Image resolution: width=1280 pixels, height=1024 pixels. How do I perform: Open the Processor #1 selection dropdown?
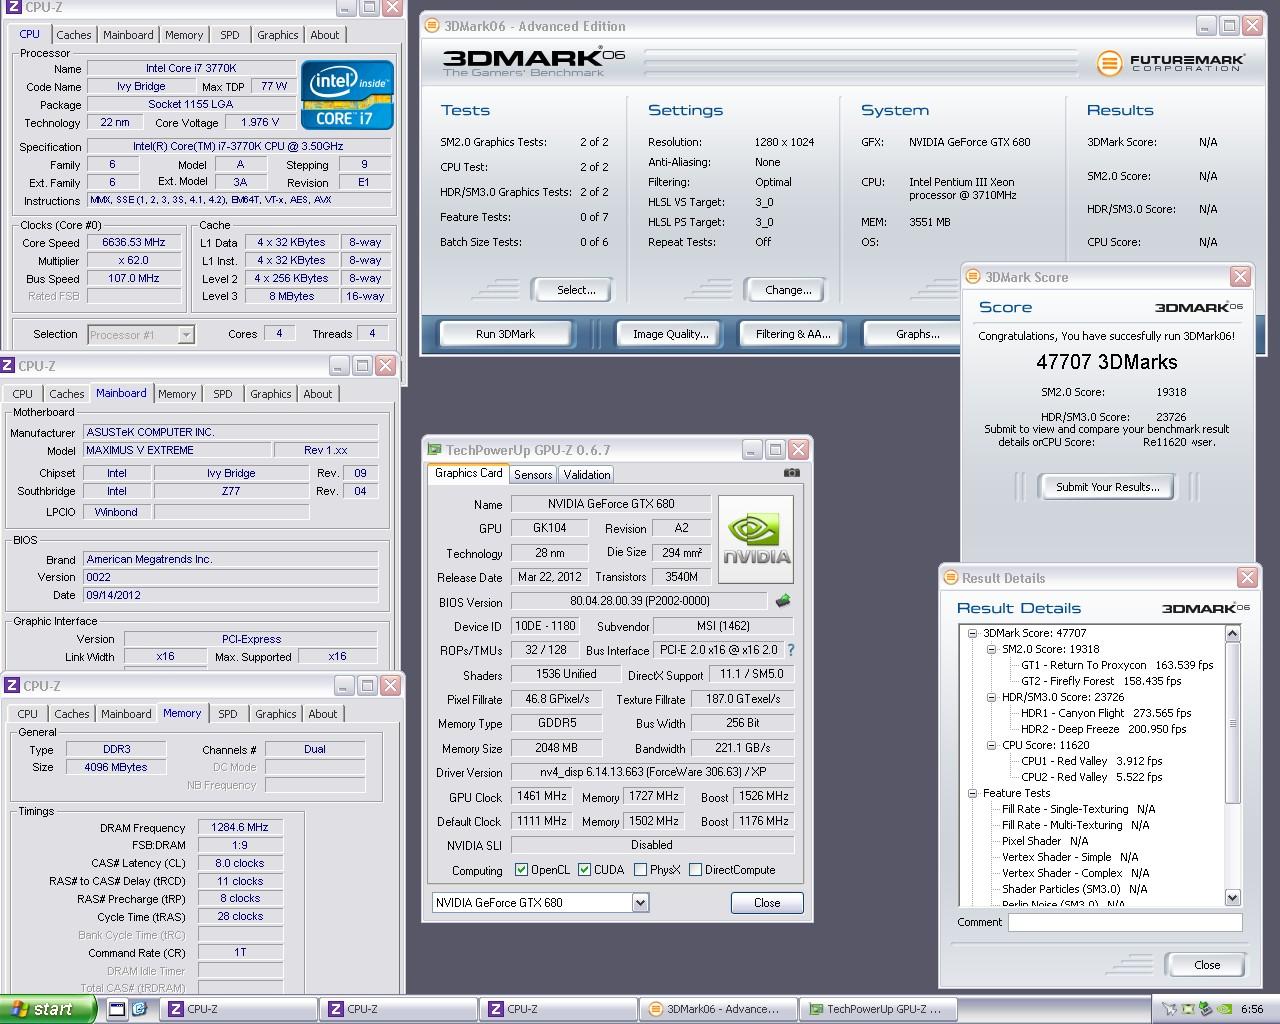coord(185,335)
